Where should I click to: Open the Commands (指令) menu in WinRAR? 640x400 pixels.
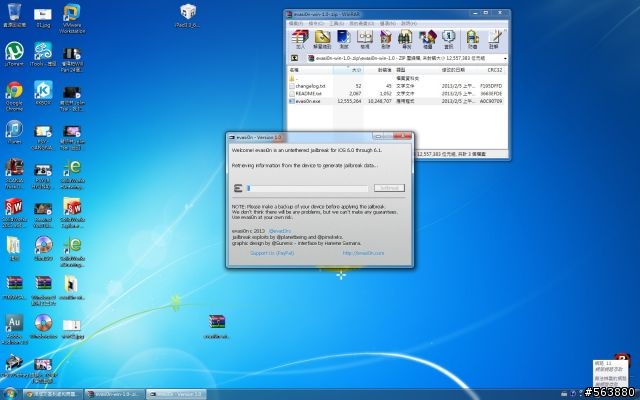316,24
